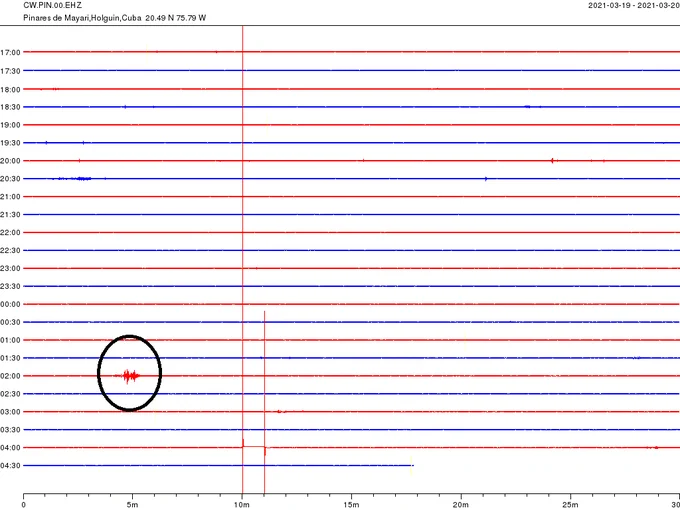Select the 03:00 time row label
680x510 pixels.
[x=10, y=412]
